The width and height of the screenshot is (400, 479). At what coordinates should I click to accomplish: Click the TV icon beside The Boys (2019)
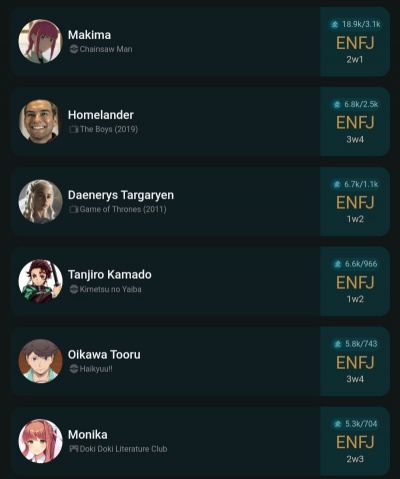tap(74, 129)
